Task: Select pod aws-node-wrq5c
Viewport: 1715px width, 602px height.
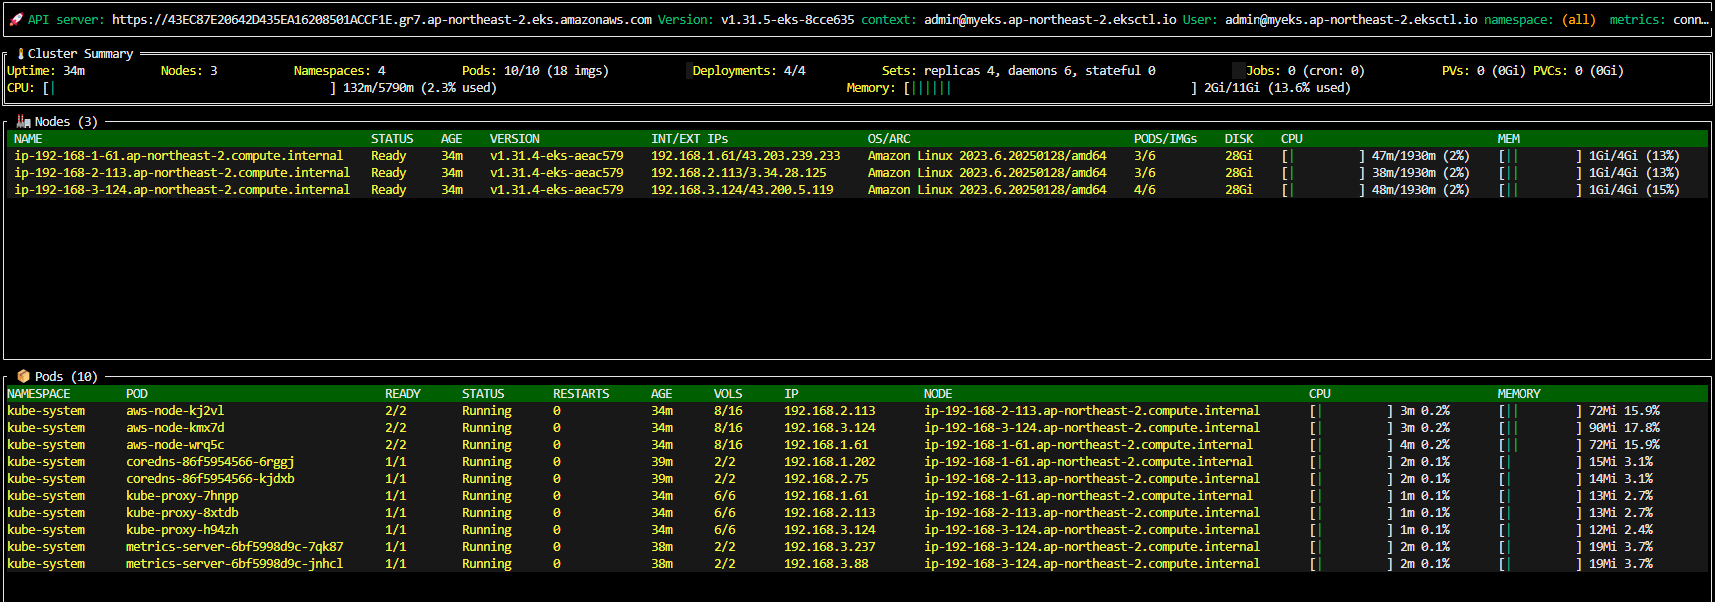Action: pos(857,444)
